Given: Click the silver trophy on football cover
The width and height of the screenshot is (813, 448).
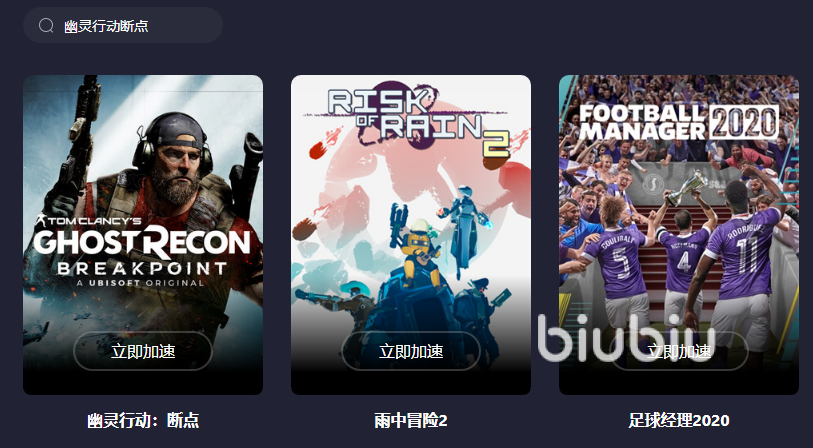Looking at the screenshot, I should (687, 188).
